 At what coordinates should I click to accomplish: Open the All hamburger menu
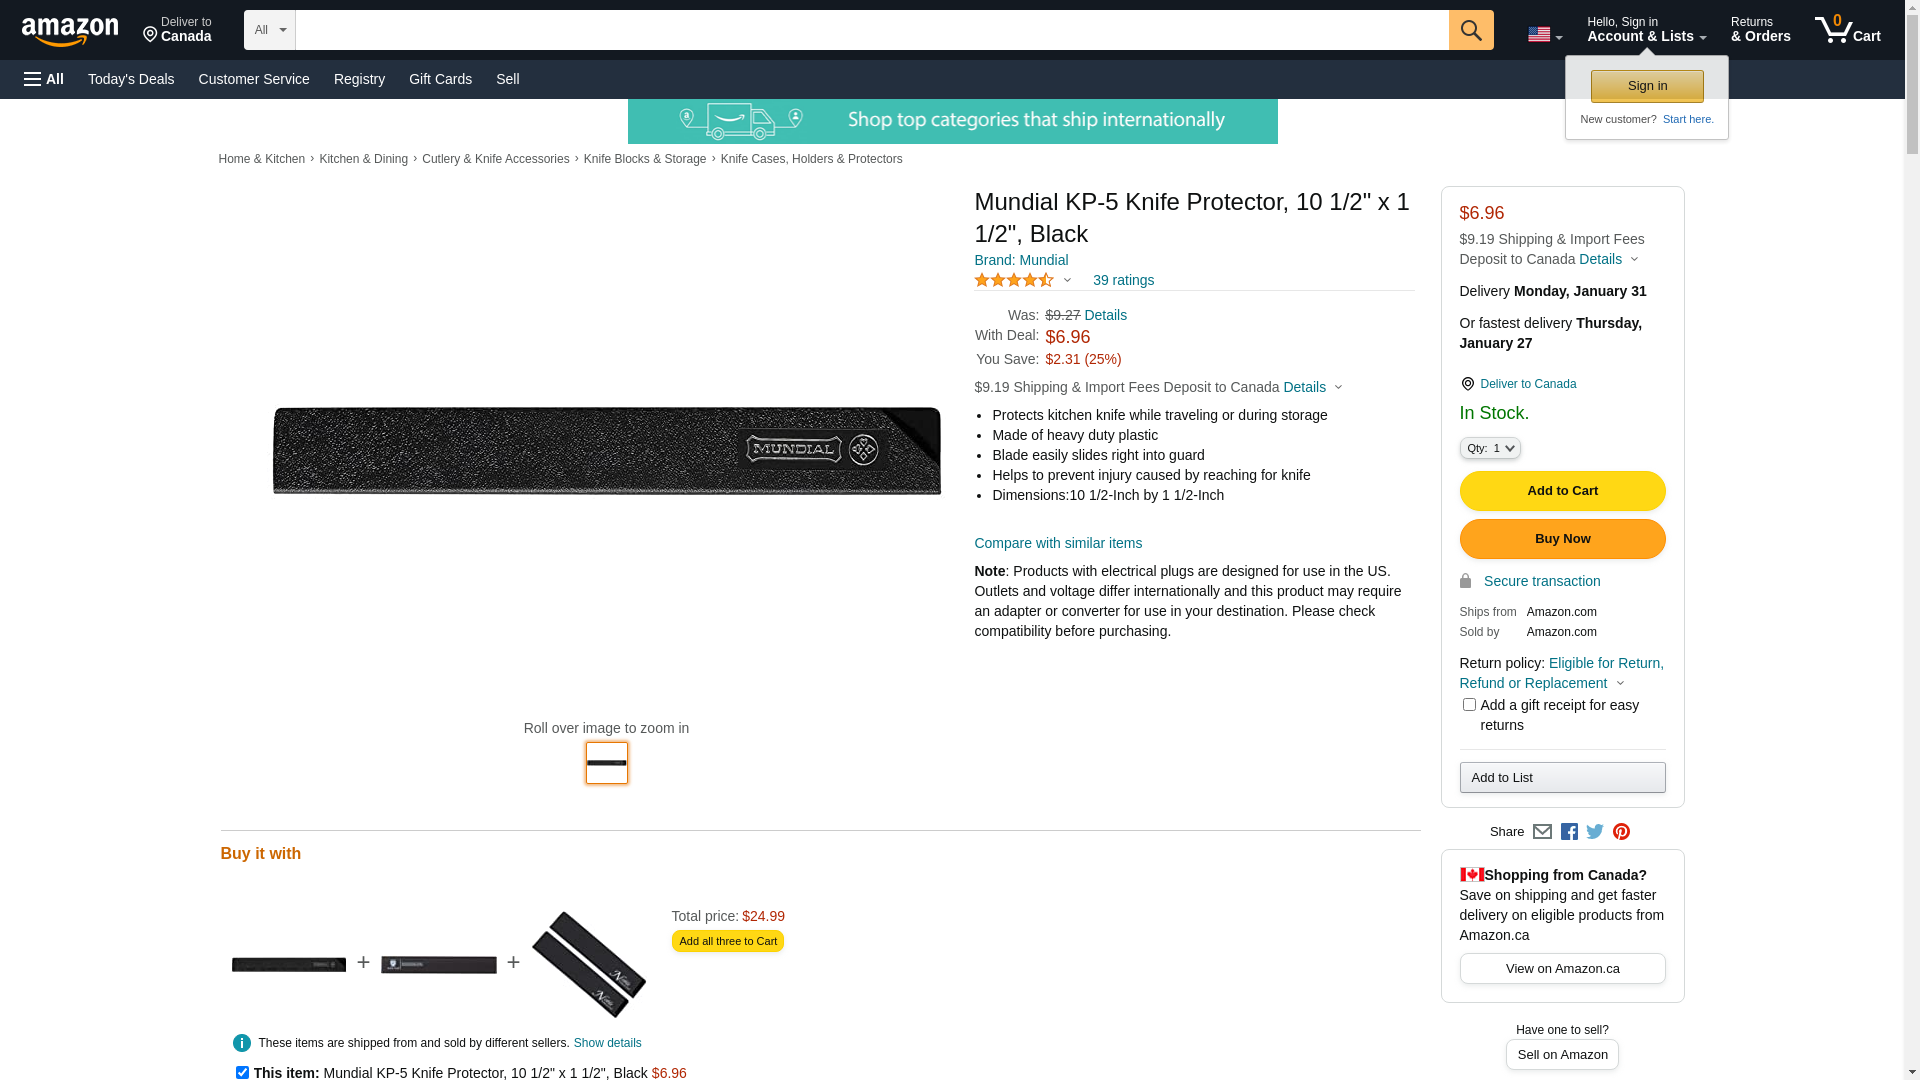coord(44,79)
